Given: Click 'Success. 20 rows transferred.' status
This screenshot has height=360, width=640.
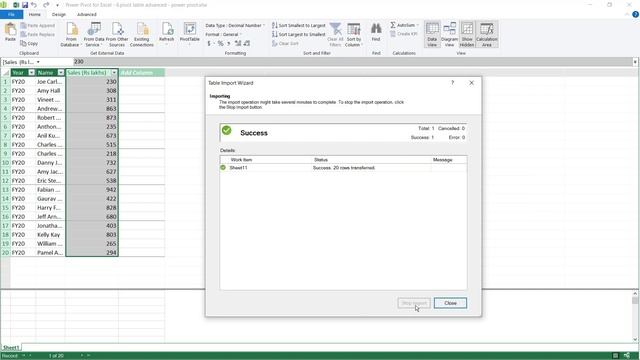Looking at the screenshot, I should 344,167.
